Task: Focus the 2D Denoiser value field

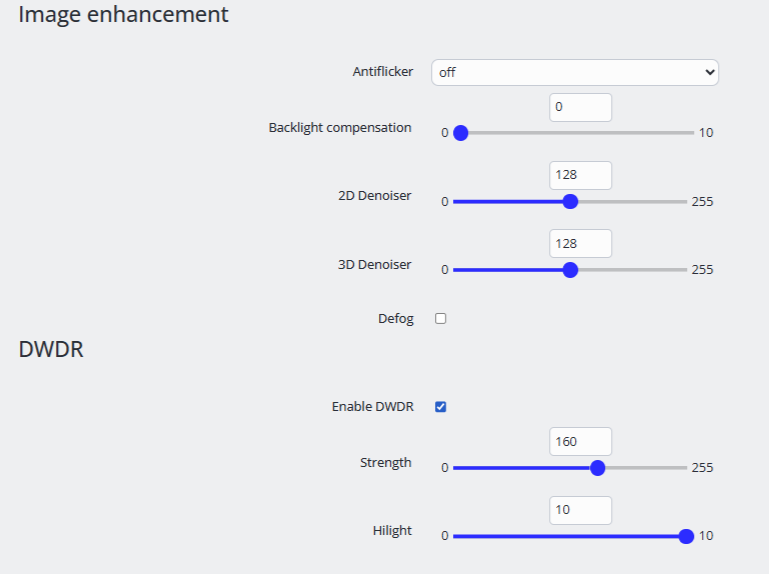Action: 580,175
